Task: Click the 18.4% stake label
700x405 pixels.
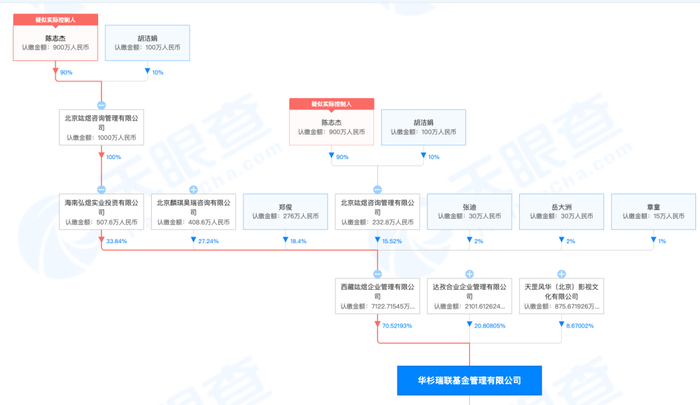Action: coord(298,241)
